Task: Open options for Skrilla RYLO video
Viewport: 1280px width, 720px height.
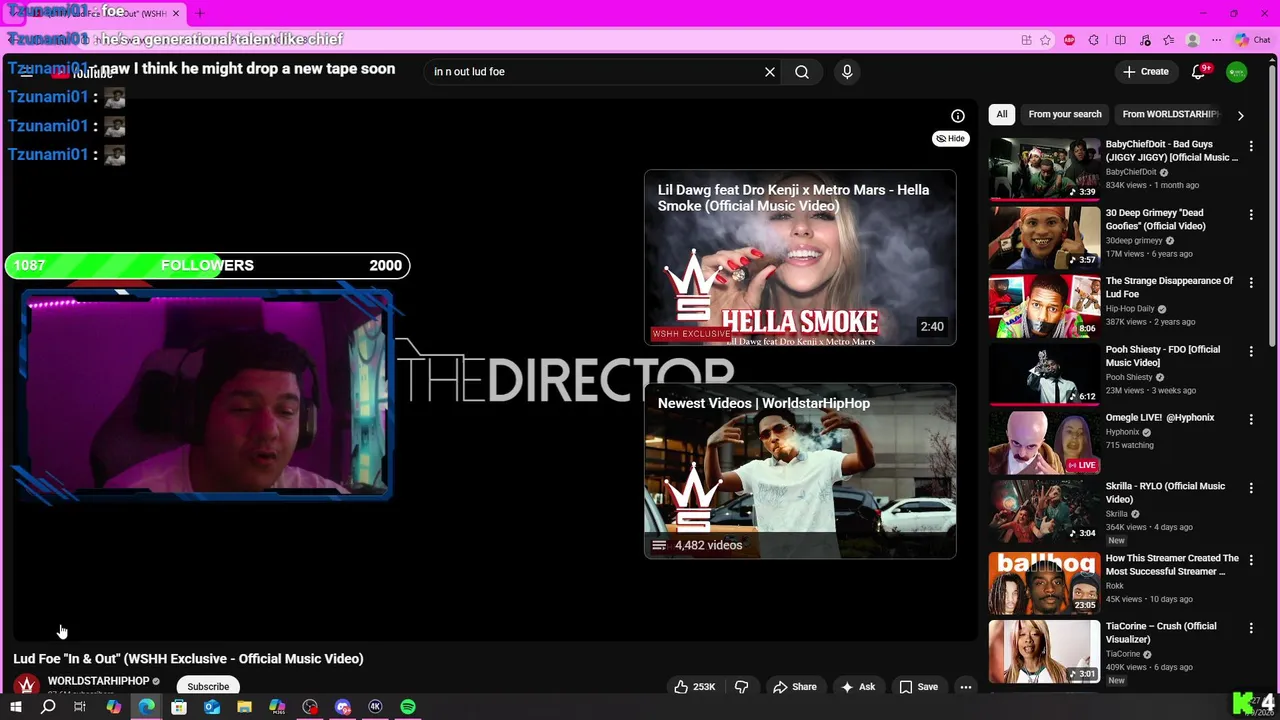Action: pos(1251,488)
